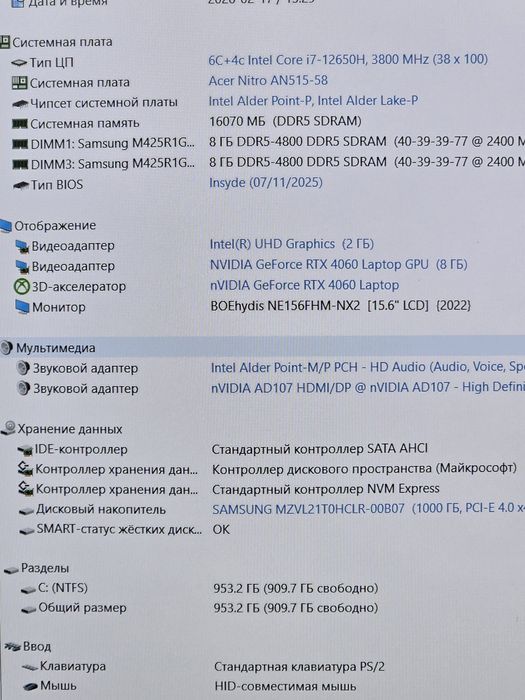Click the chipset icon beside Чипсет системной платы
Screen dimensions: 525x700
(x=20, y=104)
